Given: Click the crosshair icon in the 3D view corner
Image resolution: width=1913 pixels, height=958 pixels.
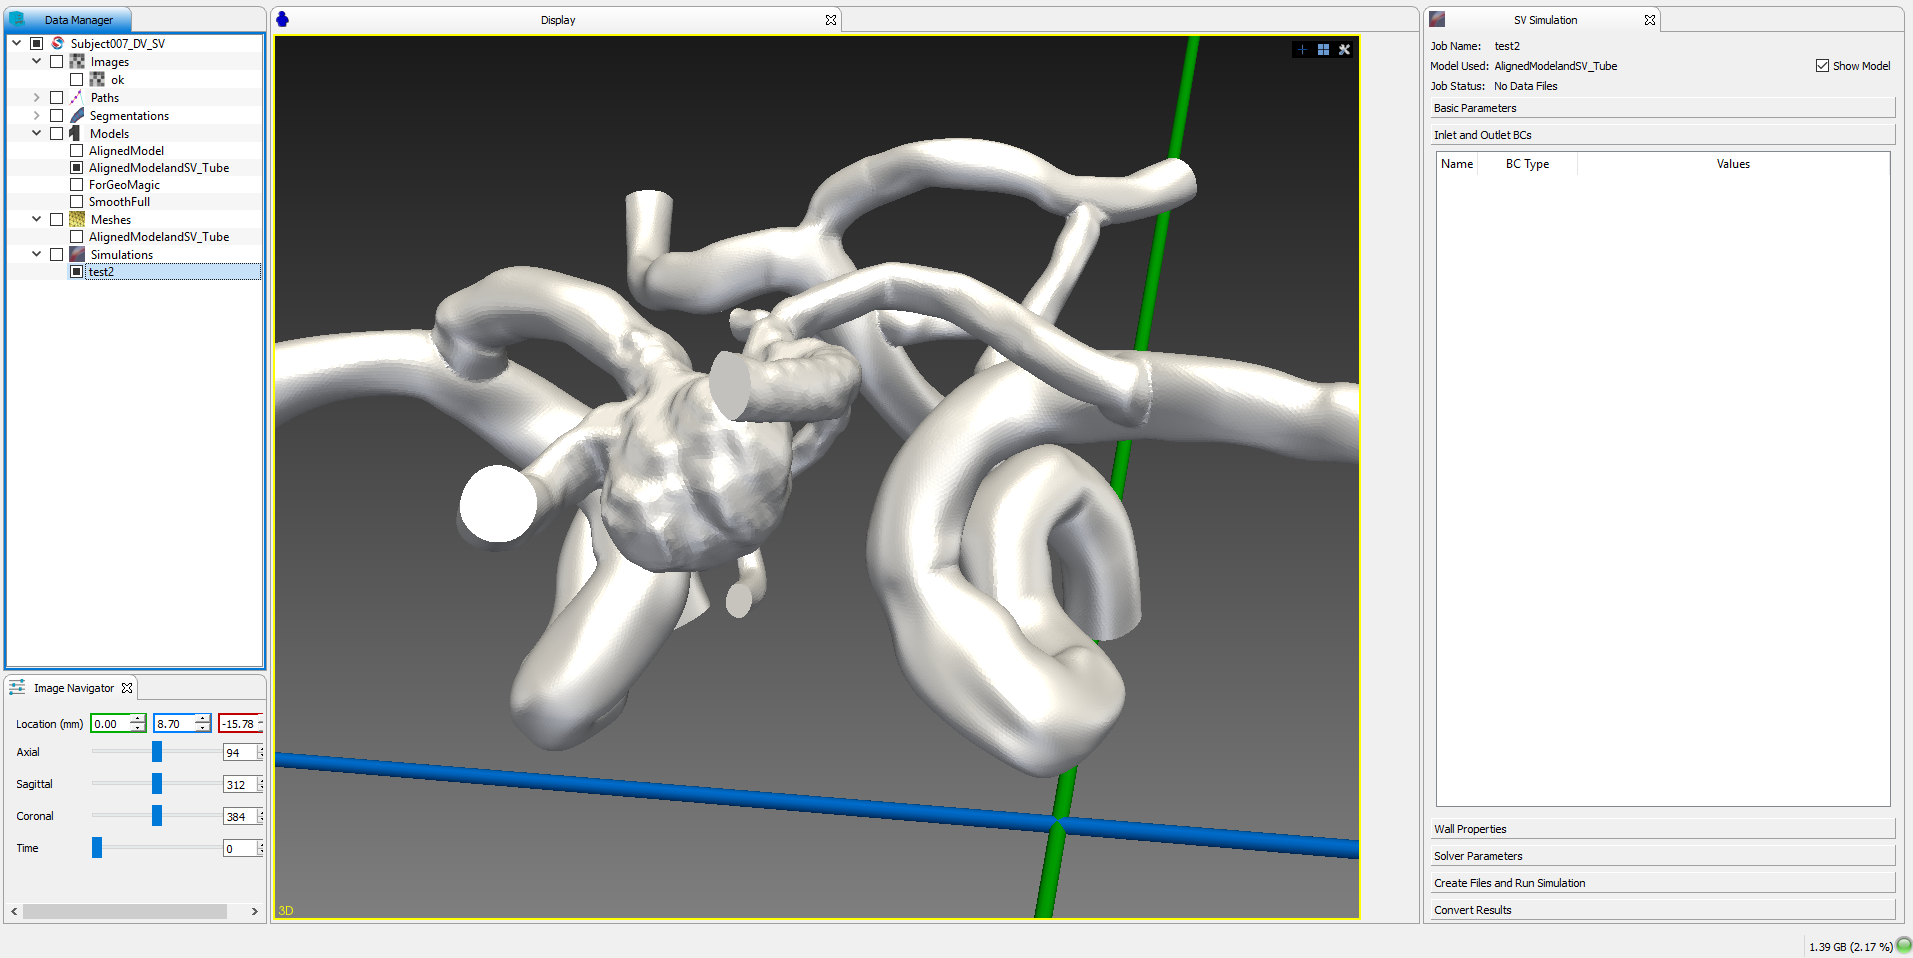Looking at the screenshot, I should click(1302, 49).
